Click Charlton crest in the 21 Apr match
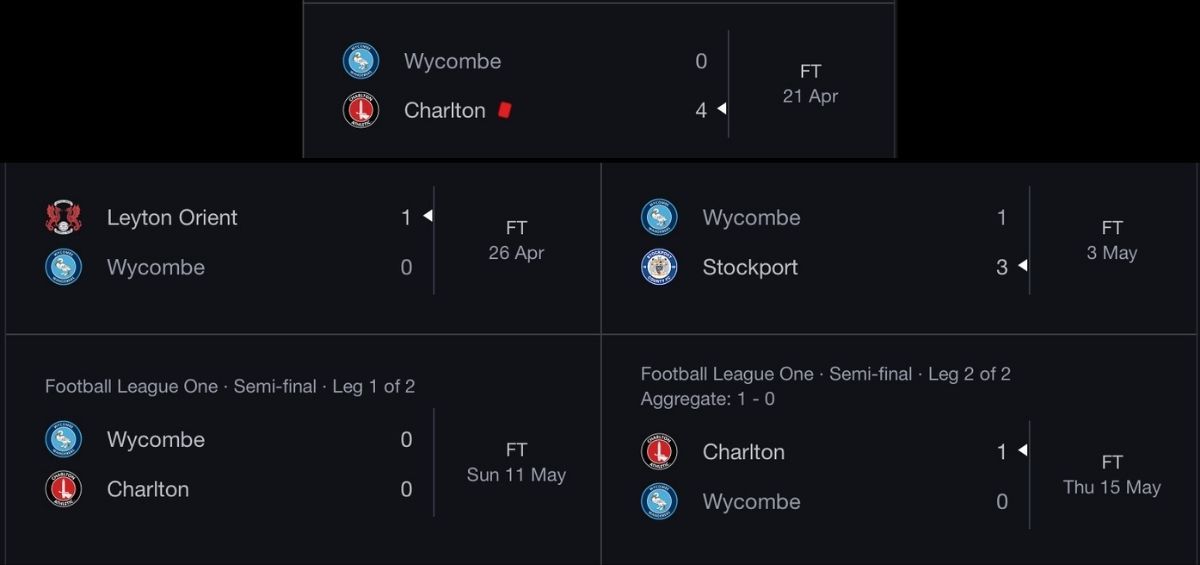 pos(361,110)
